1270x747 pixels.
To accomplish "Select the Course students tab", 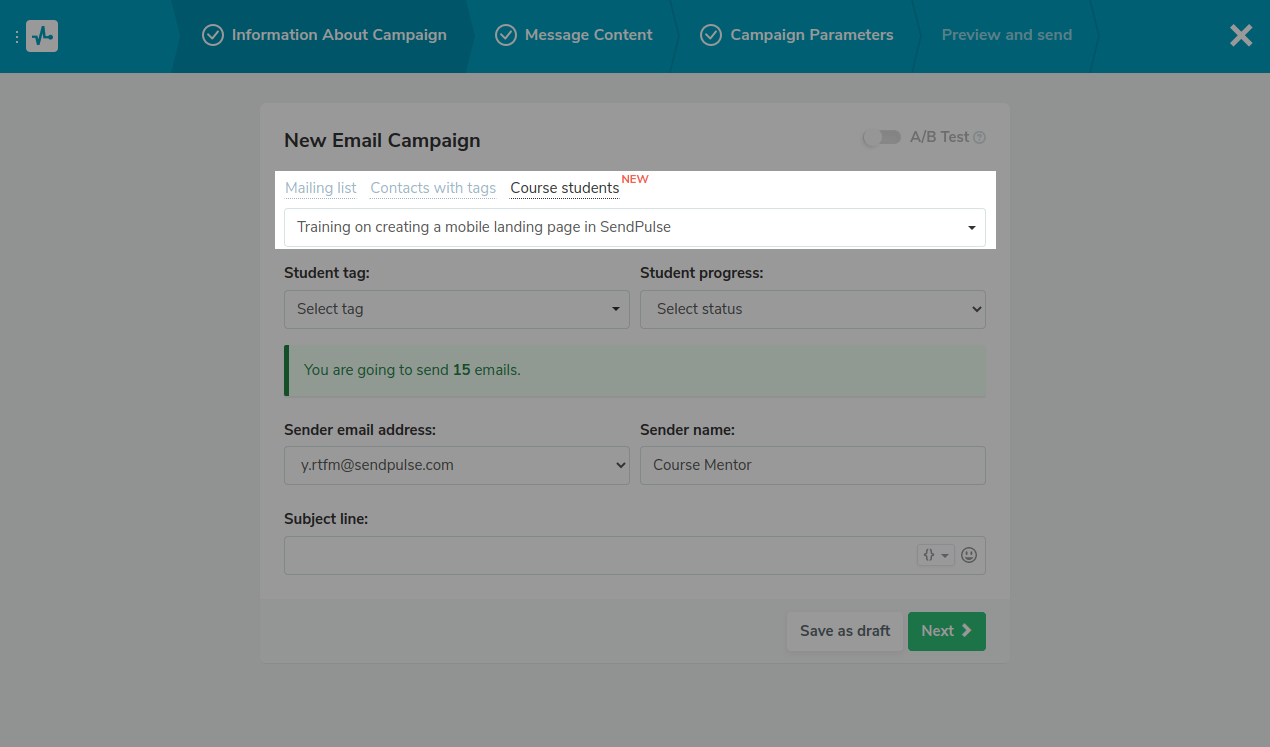I will pos(564,188).
